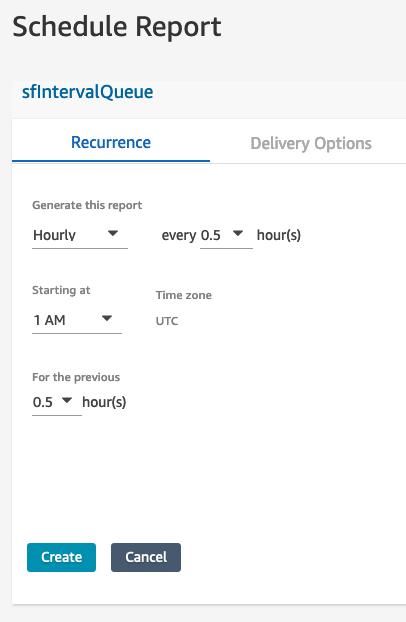Select the 0.5 value under 'For the previous'
The height and width of the screenshot is (622, 406).
pyautogui.click(x=57, y=402)
